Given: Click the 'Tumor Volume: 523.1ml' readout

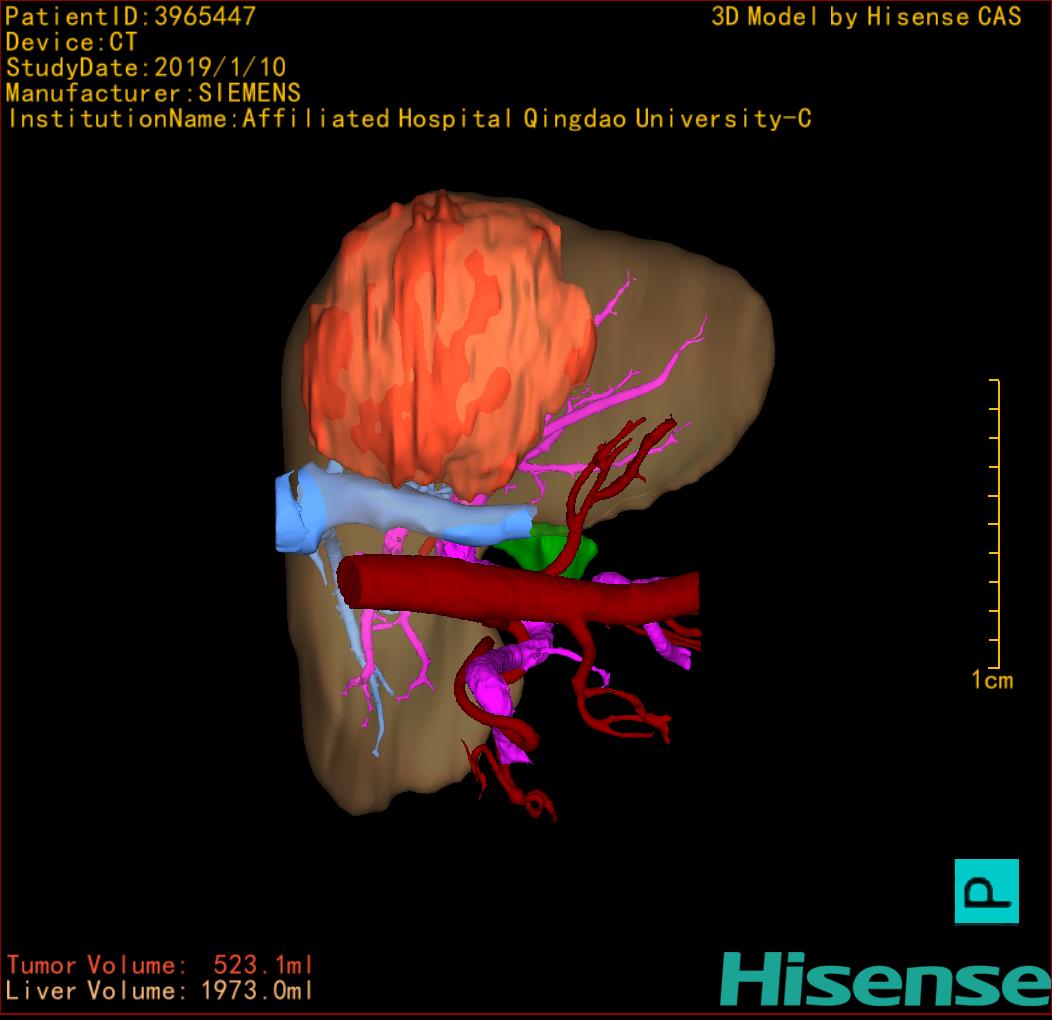Looking at the screenshot, I should (x=160, y=965).
